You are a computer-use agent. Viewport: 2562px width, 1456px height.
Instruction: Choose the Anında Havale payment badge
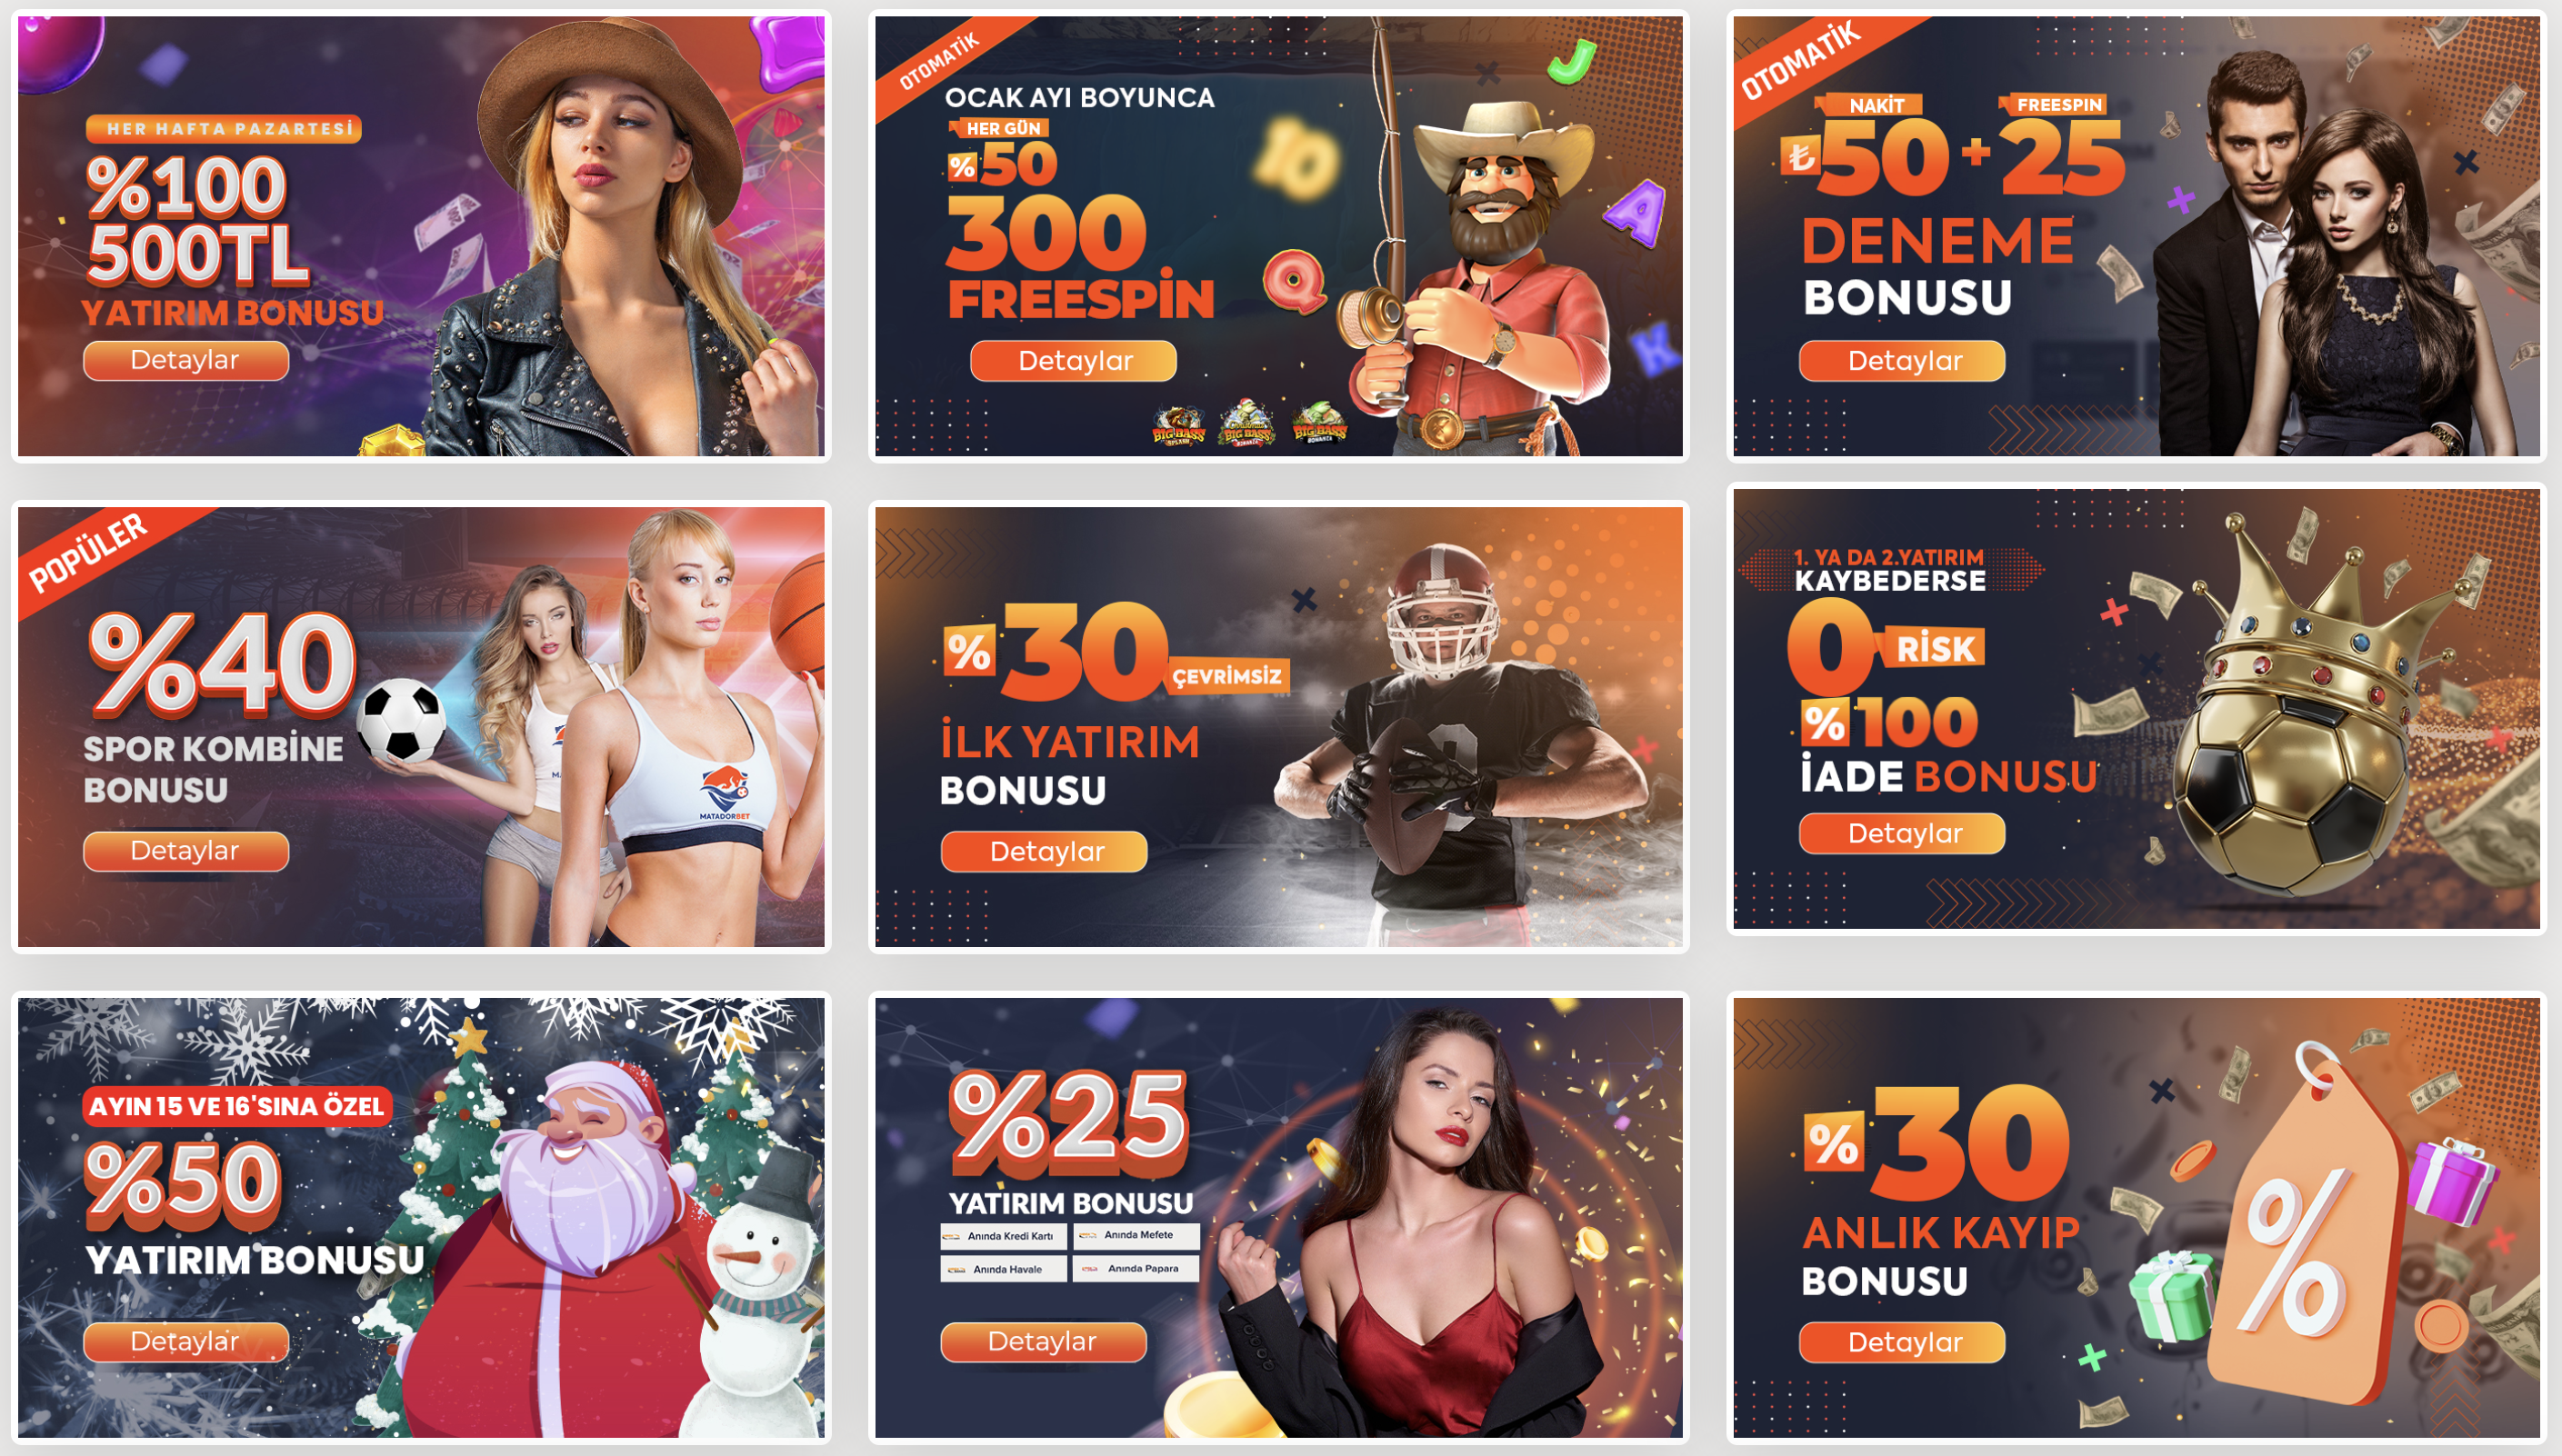1003,1269
